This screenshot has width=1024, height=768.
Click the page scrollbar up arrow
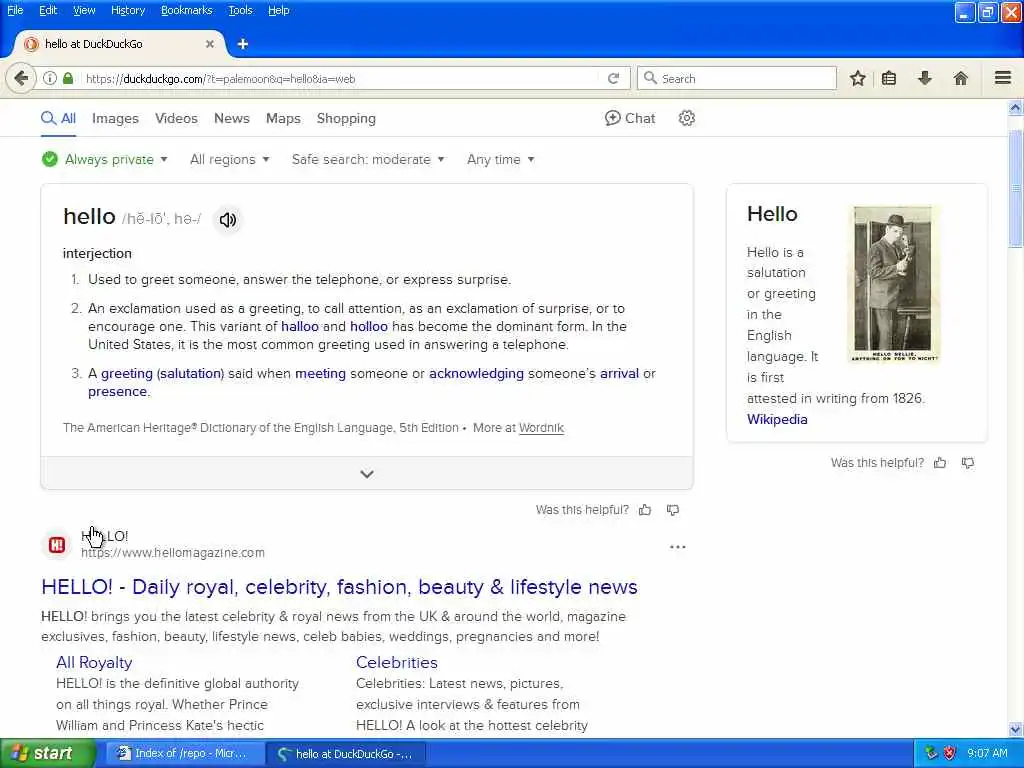[1016, 108]
